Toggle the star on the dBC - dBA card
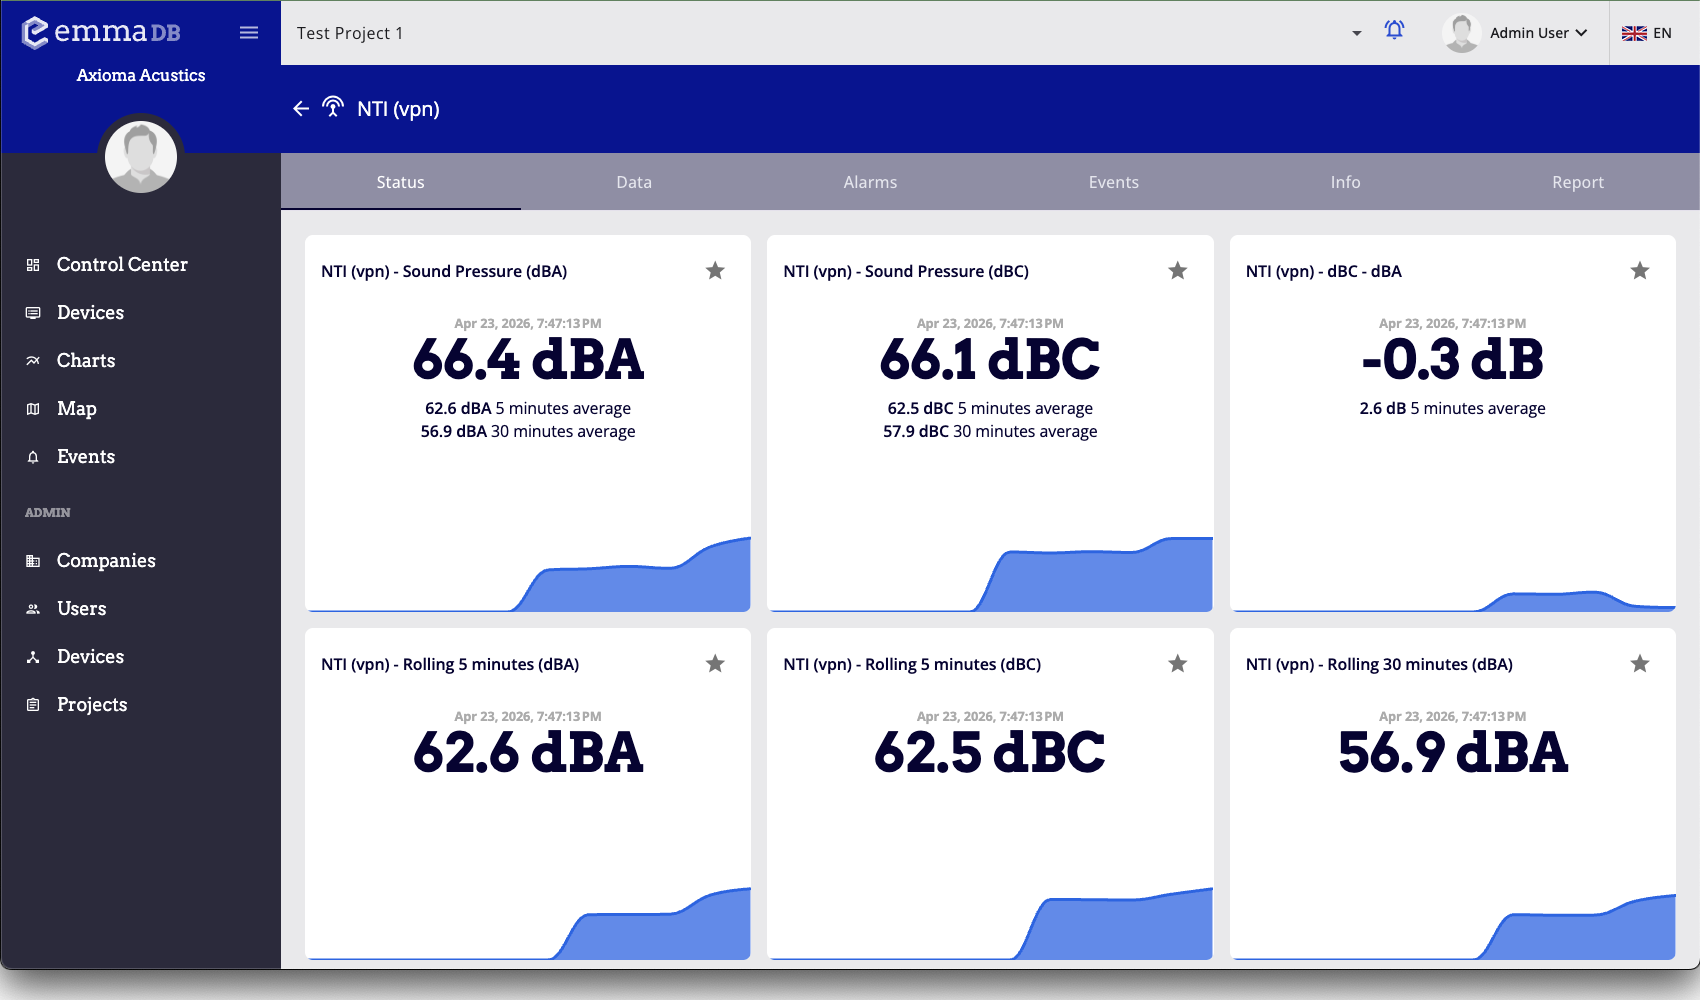 tap(1639, 270)
